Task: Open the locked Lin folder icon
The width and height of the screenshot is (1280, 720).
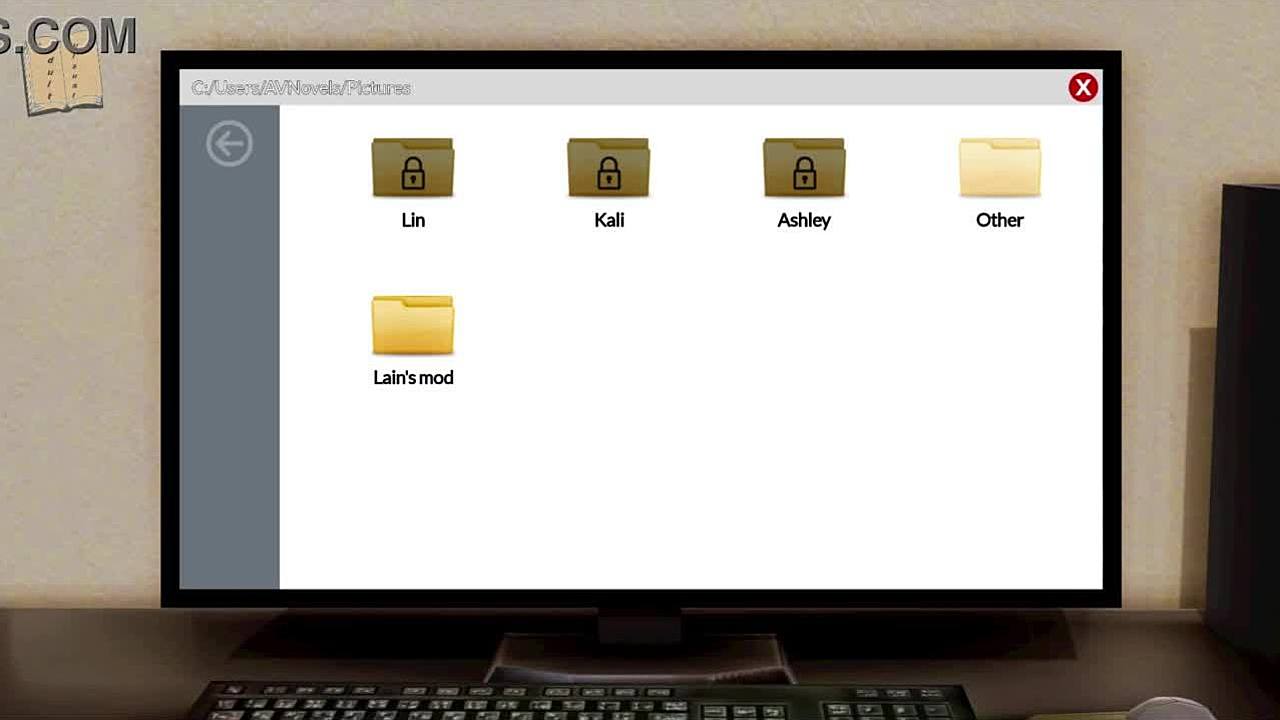Action: point(413,167)
